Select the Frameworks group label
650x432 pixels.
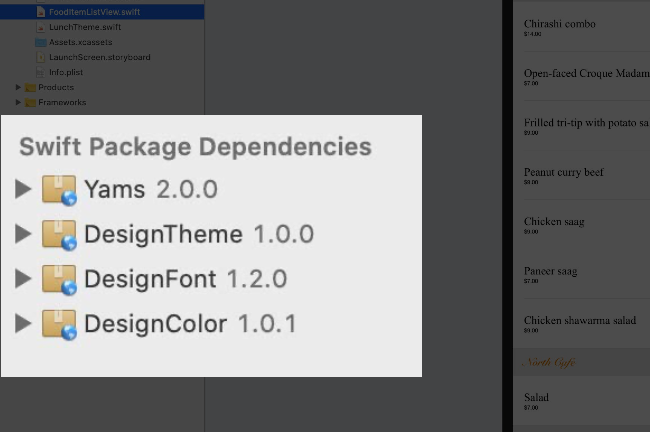(x=62, y=102)
